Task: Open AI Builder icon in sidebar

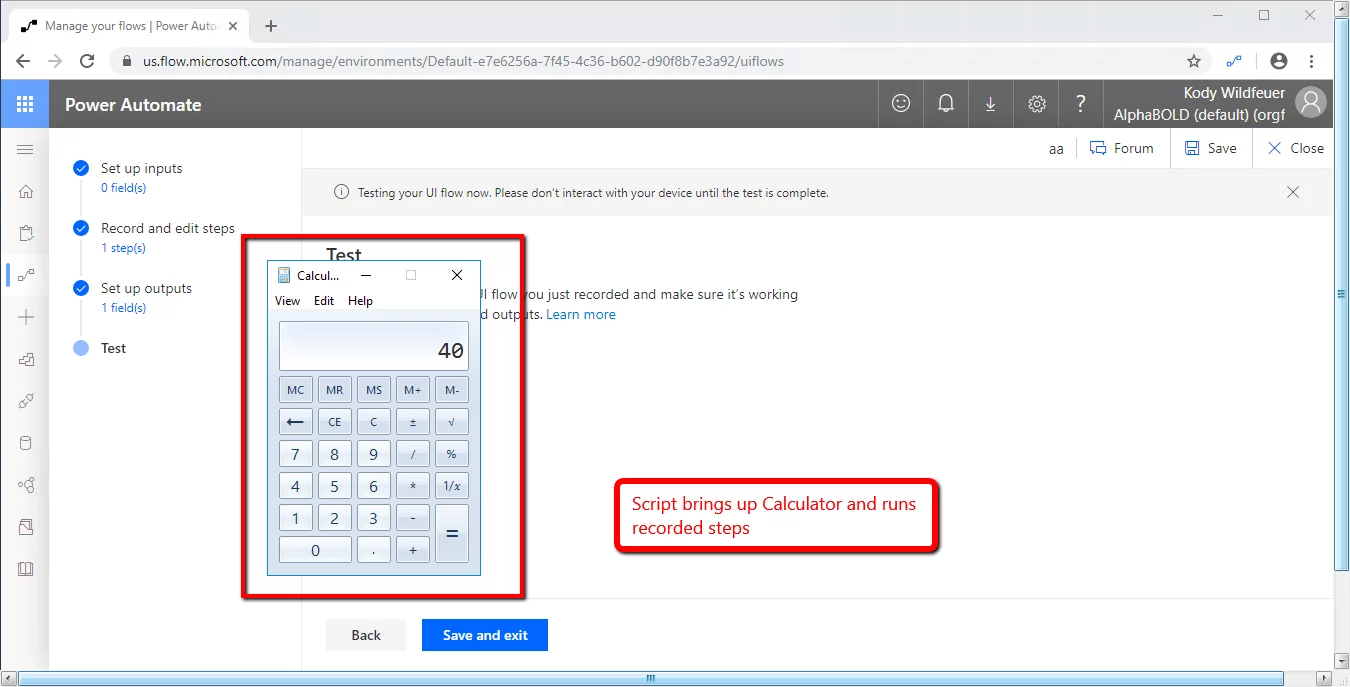Action: click(x=26, y=485)
